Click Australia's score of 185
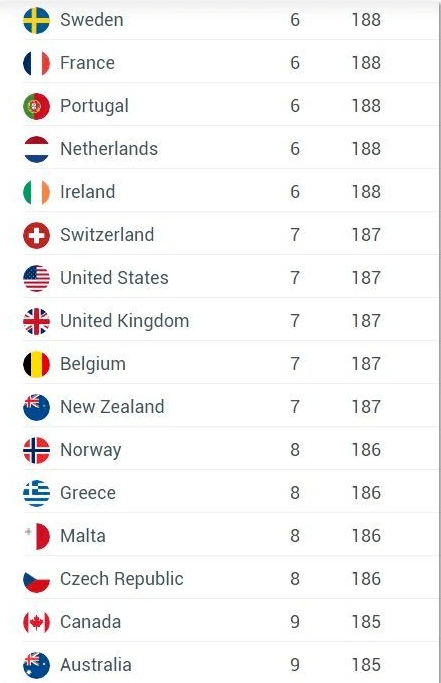Image resolution: width=441 pixels, height=683 pixels. click(366, 665)
